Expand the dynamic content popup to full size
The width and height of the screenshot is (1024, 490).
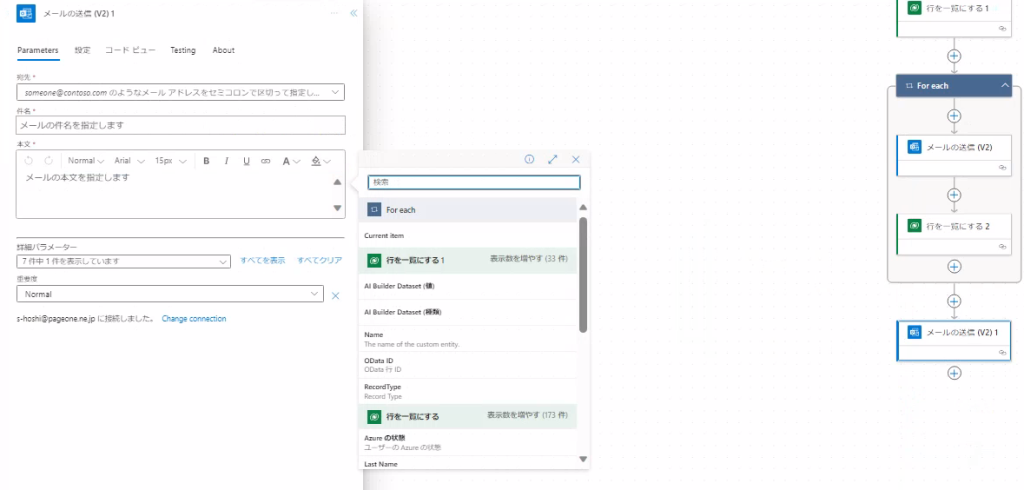point(553,159)
